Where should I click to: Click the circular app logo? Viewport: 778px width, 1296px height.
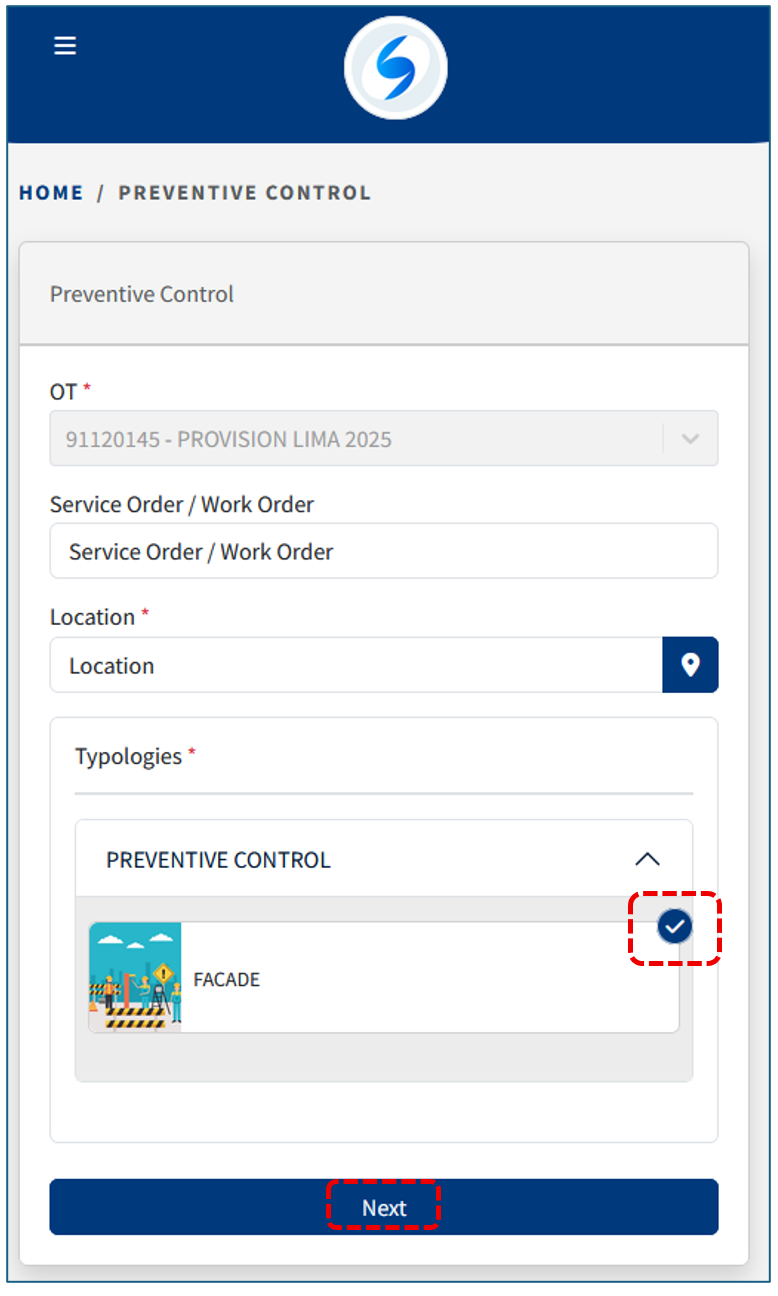[395, 68]
